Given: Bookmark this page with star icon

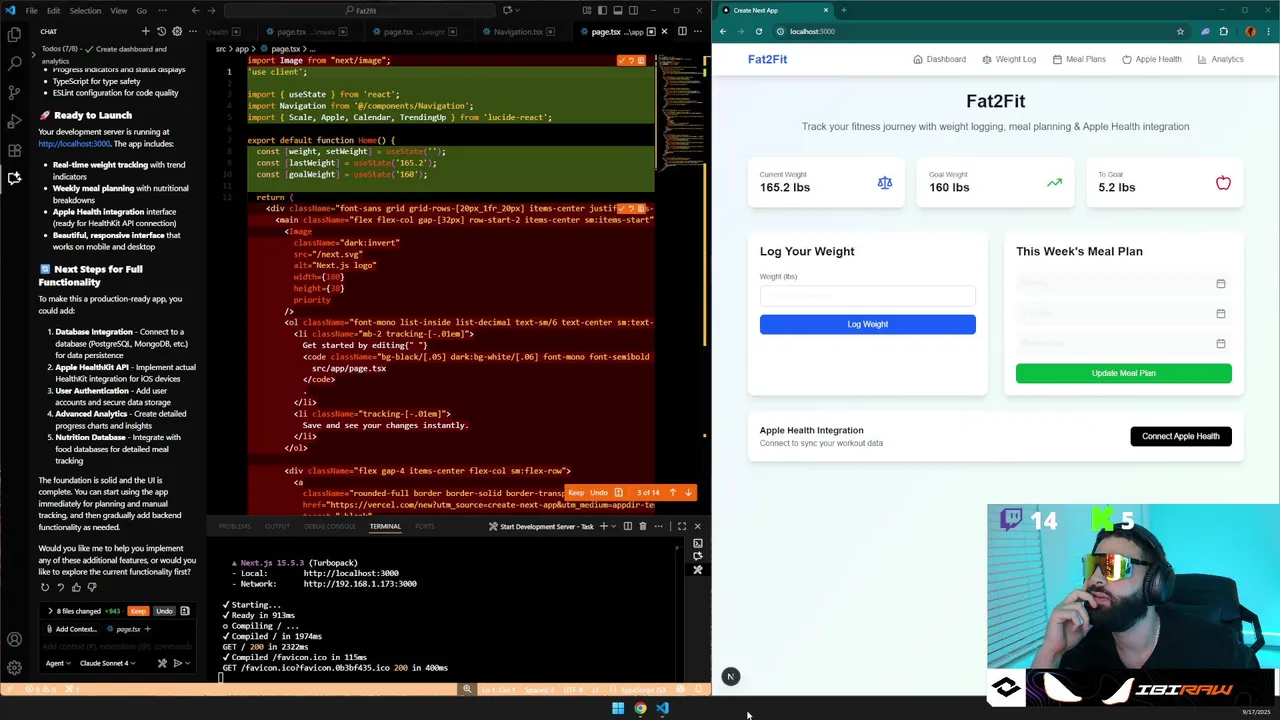Looking at the screenshot, I should tap(1181, 31).
